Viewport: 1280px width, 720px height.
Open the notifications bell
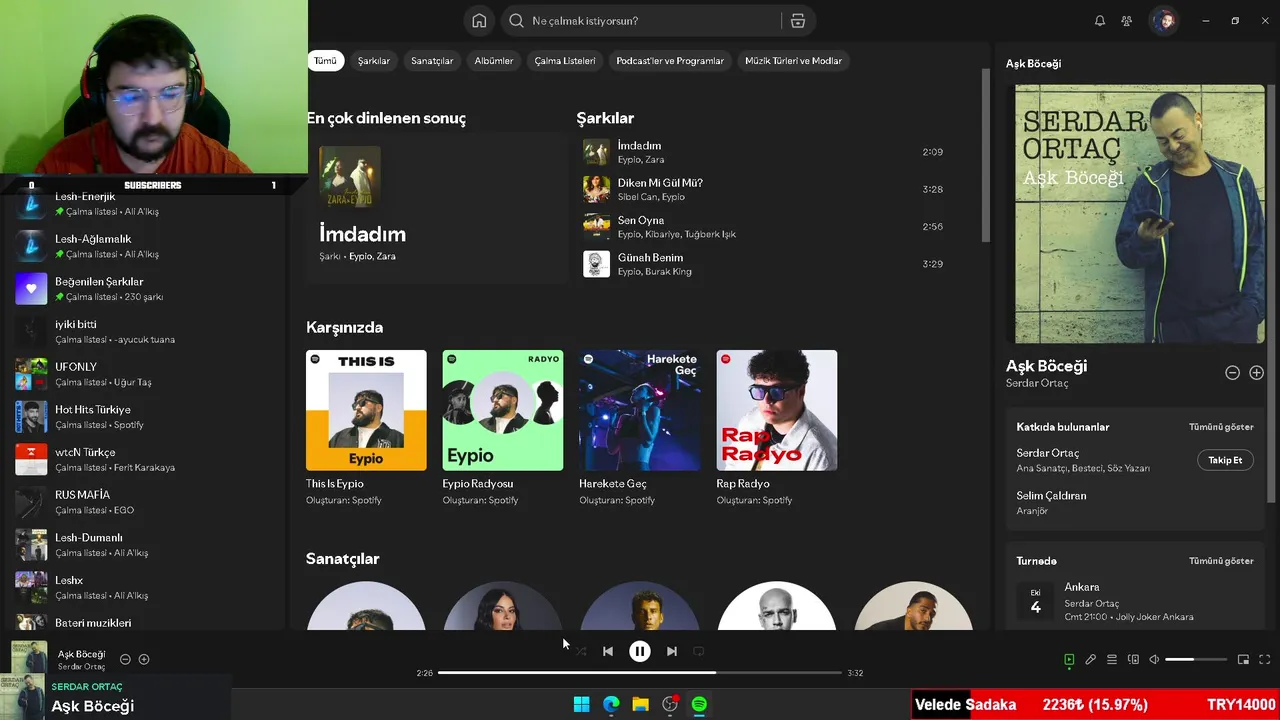1100,21
